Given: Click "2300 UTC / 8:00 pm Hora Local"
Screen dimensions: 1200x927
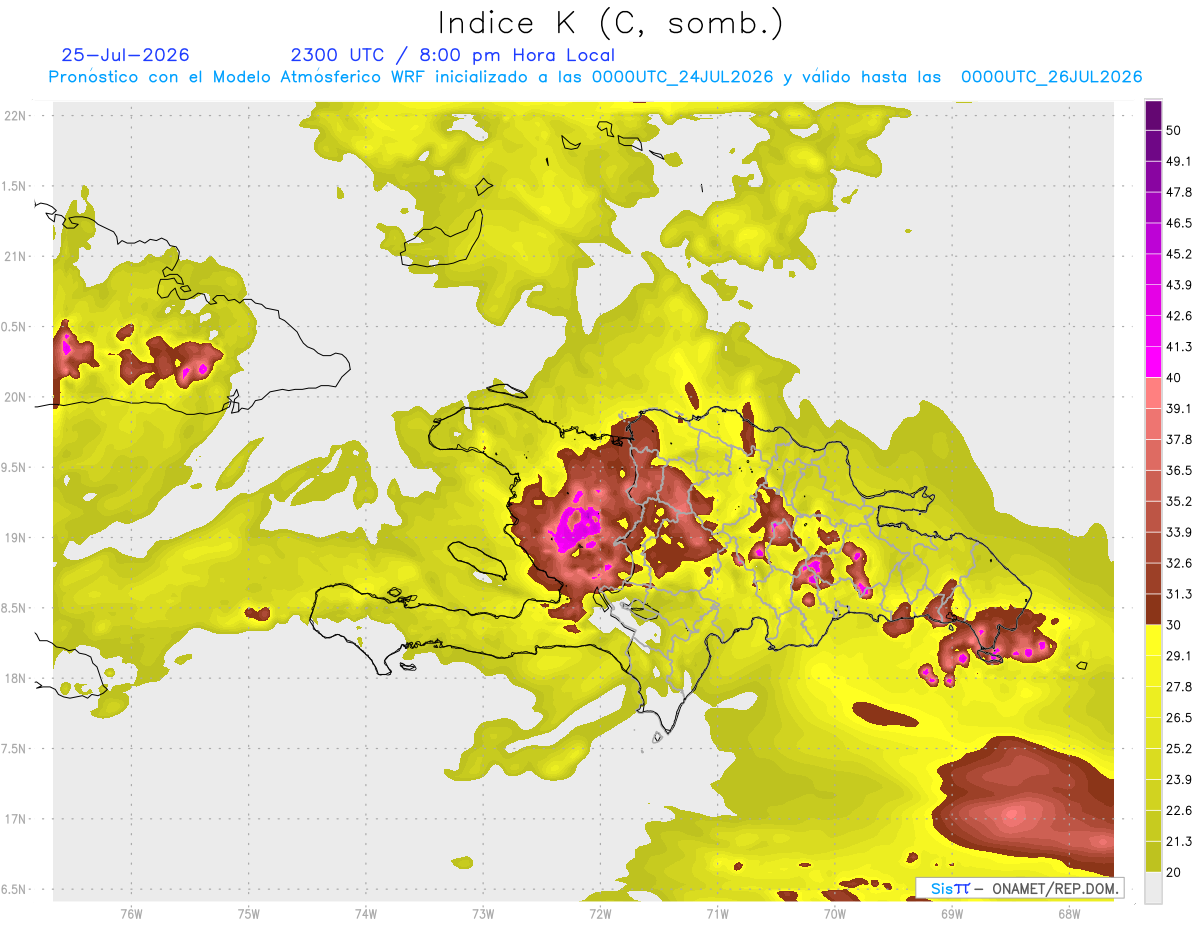Looking at the screenshot, I should coord(452,55).
